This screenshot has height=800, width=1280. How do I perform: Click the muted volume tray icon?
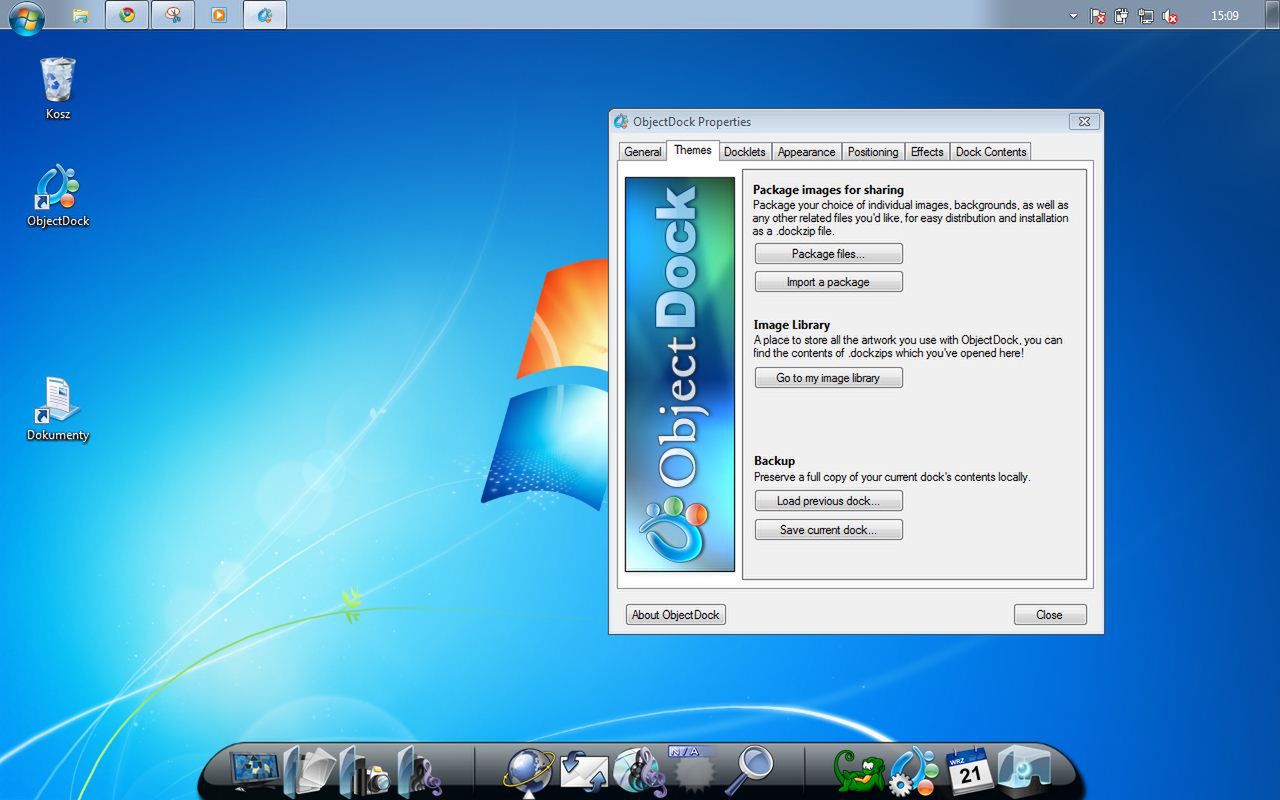pos(1170,16)
